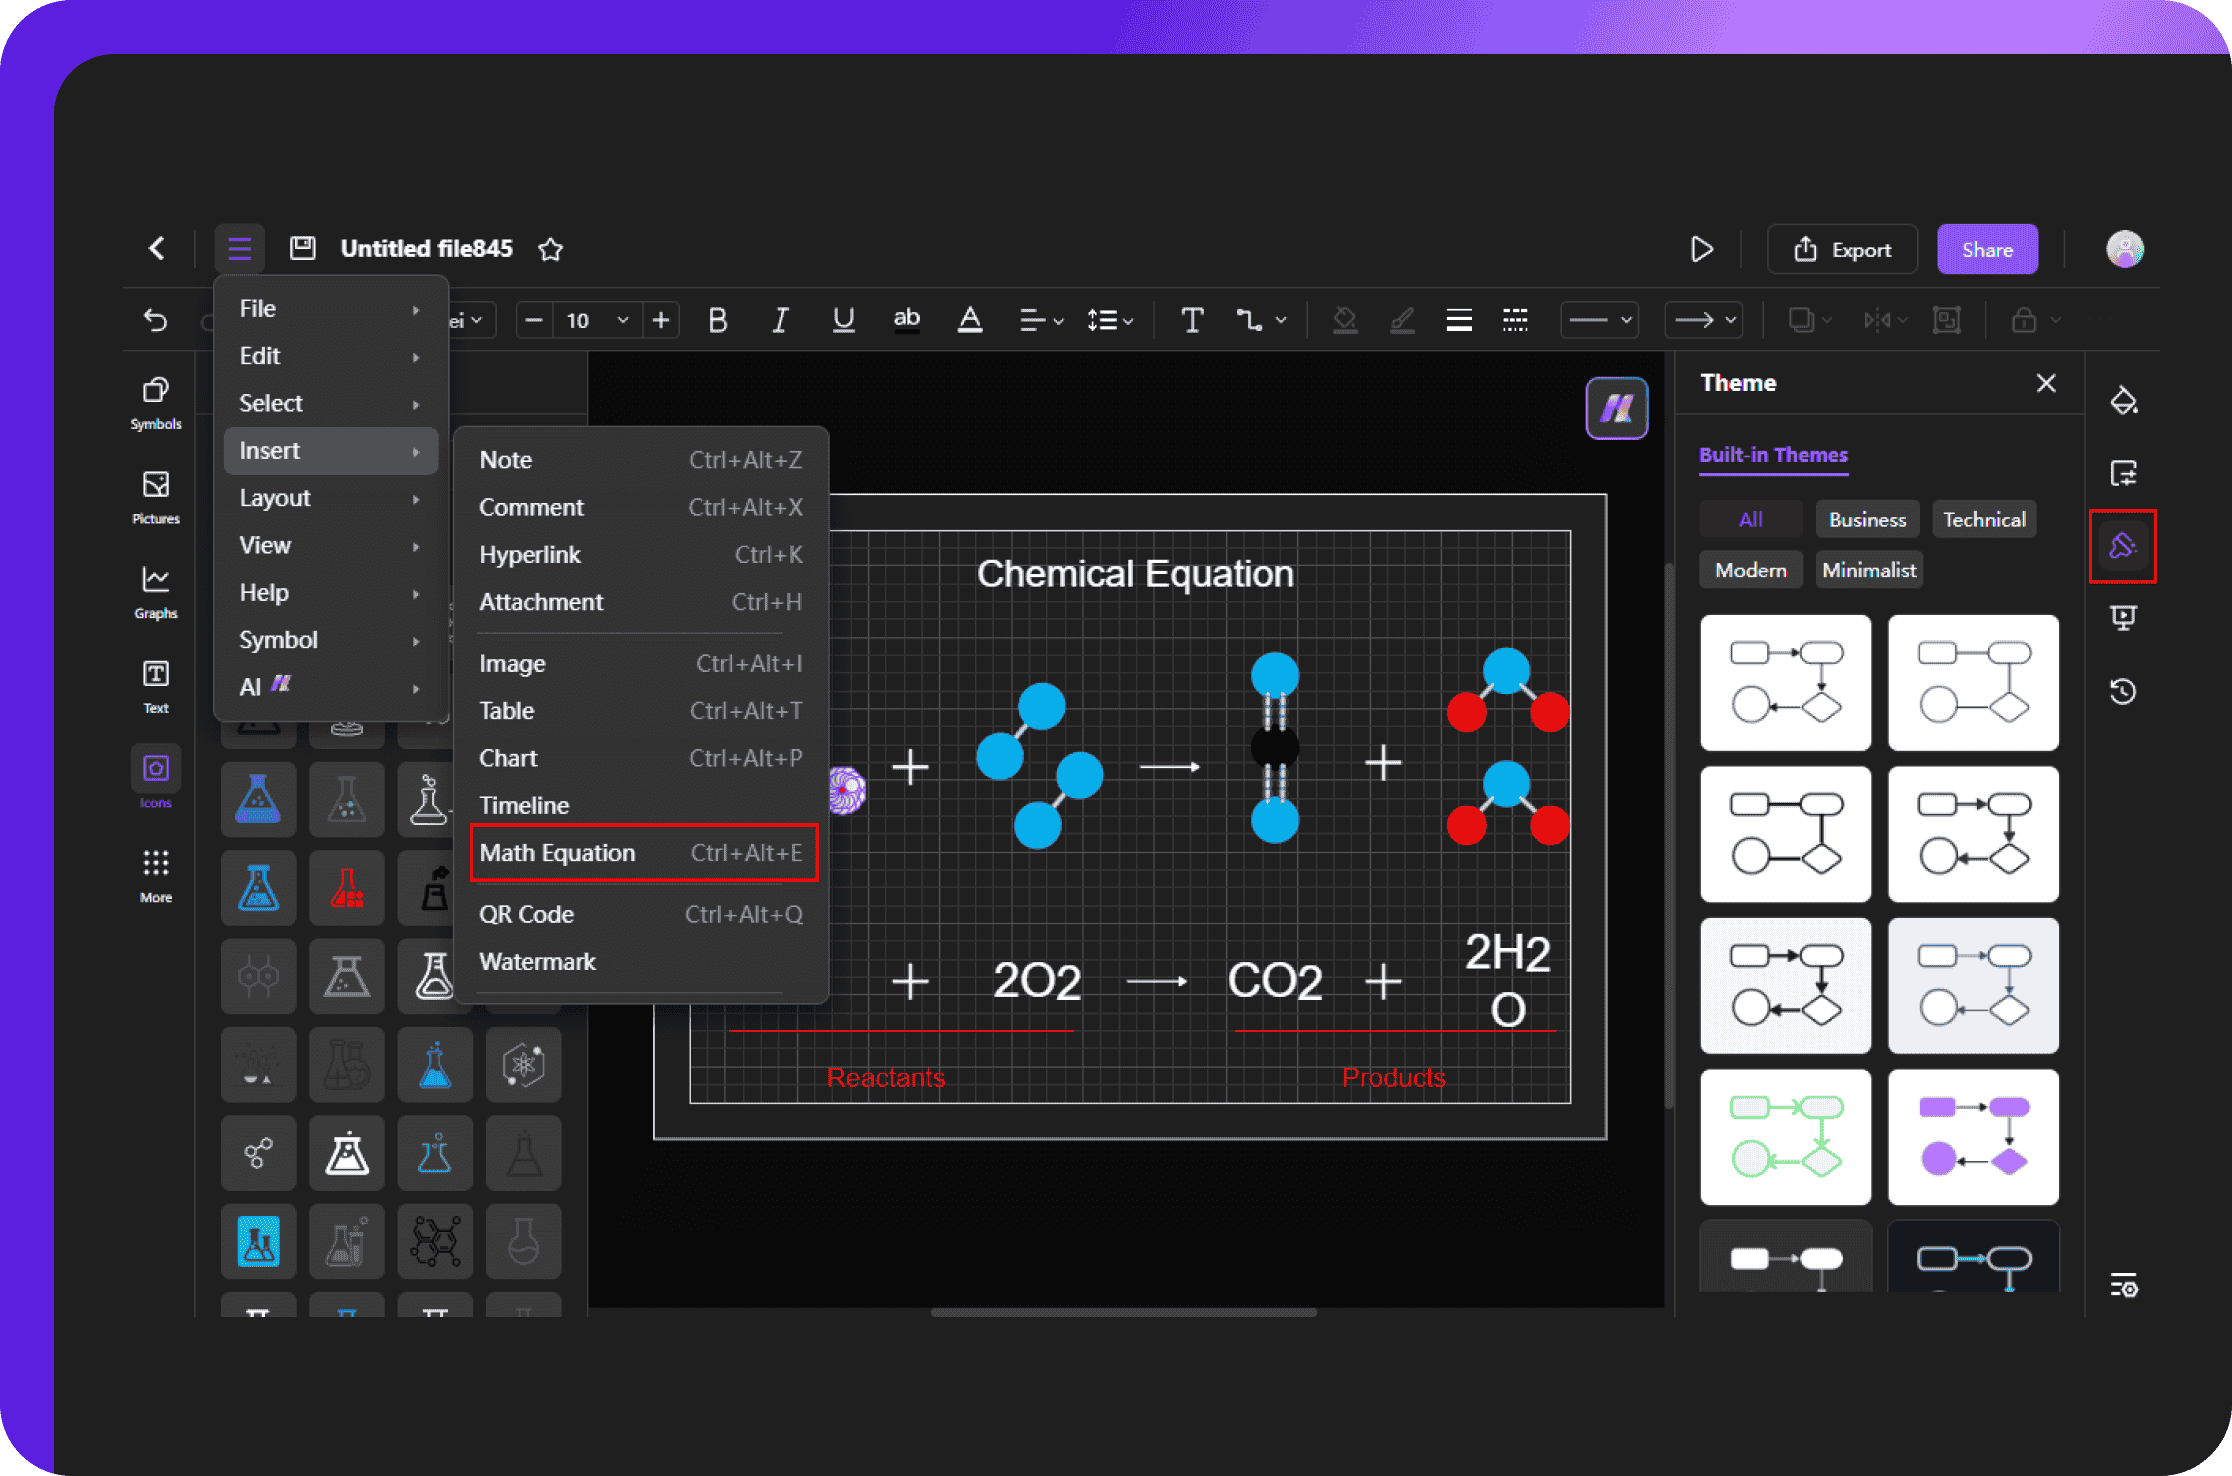2232x1476 pixels.
Task: Expand the Select menu
Action: point(330,403)
